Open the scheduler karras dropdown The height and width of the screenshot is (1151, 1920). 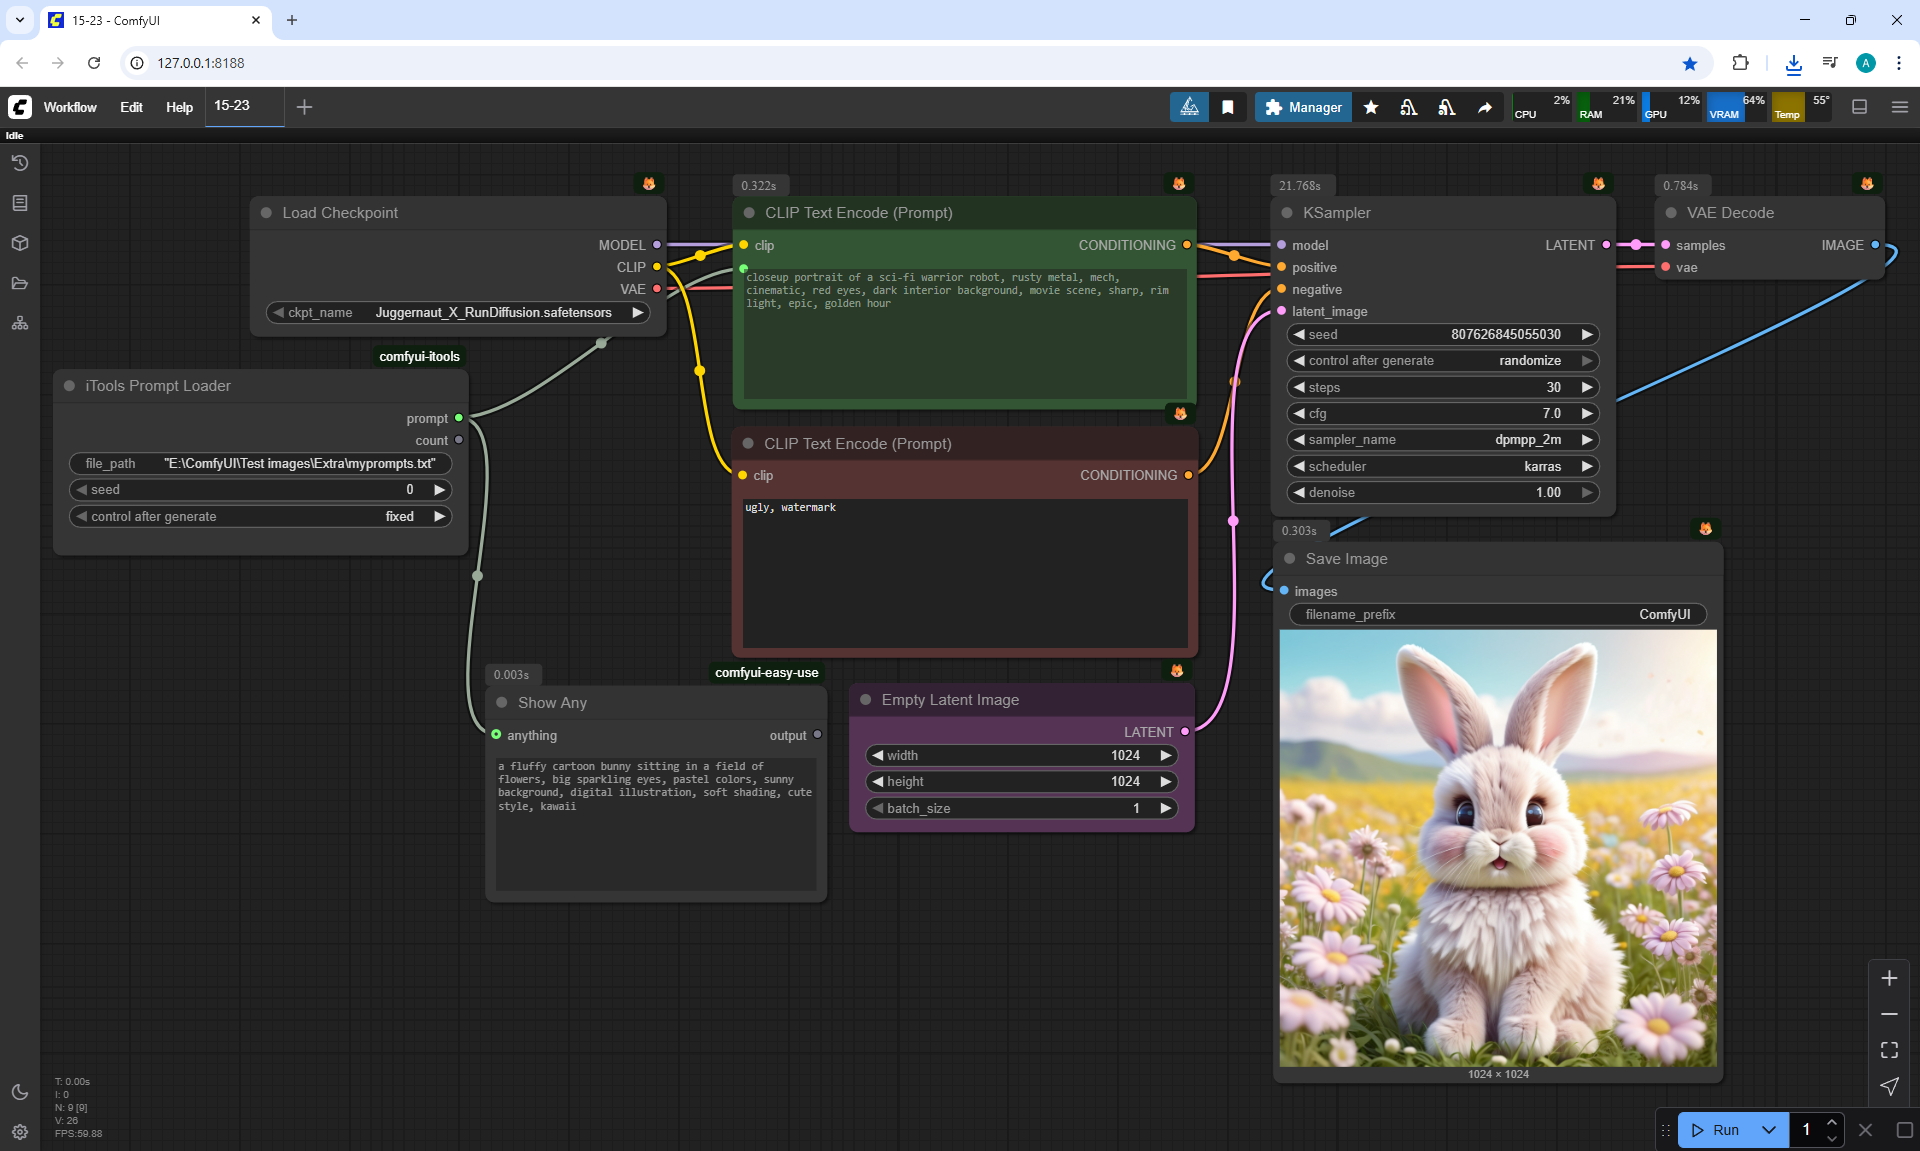pos(1442,466)
